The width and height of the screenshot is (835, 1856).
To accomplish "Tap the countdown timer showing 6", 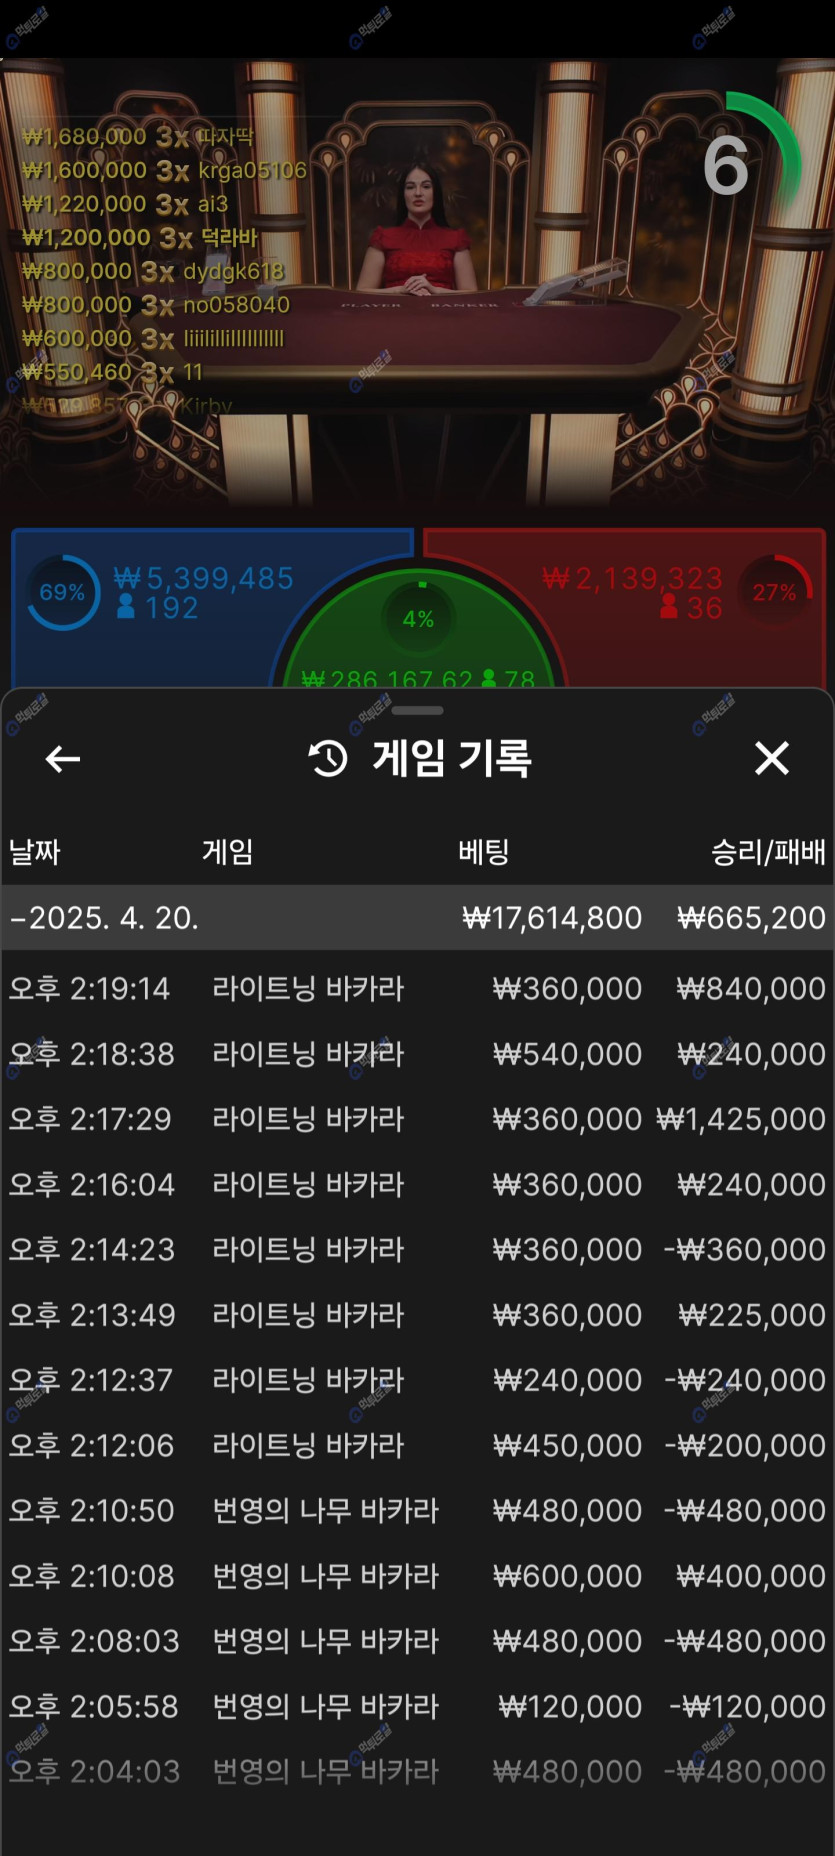I will tap(727, 166).
